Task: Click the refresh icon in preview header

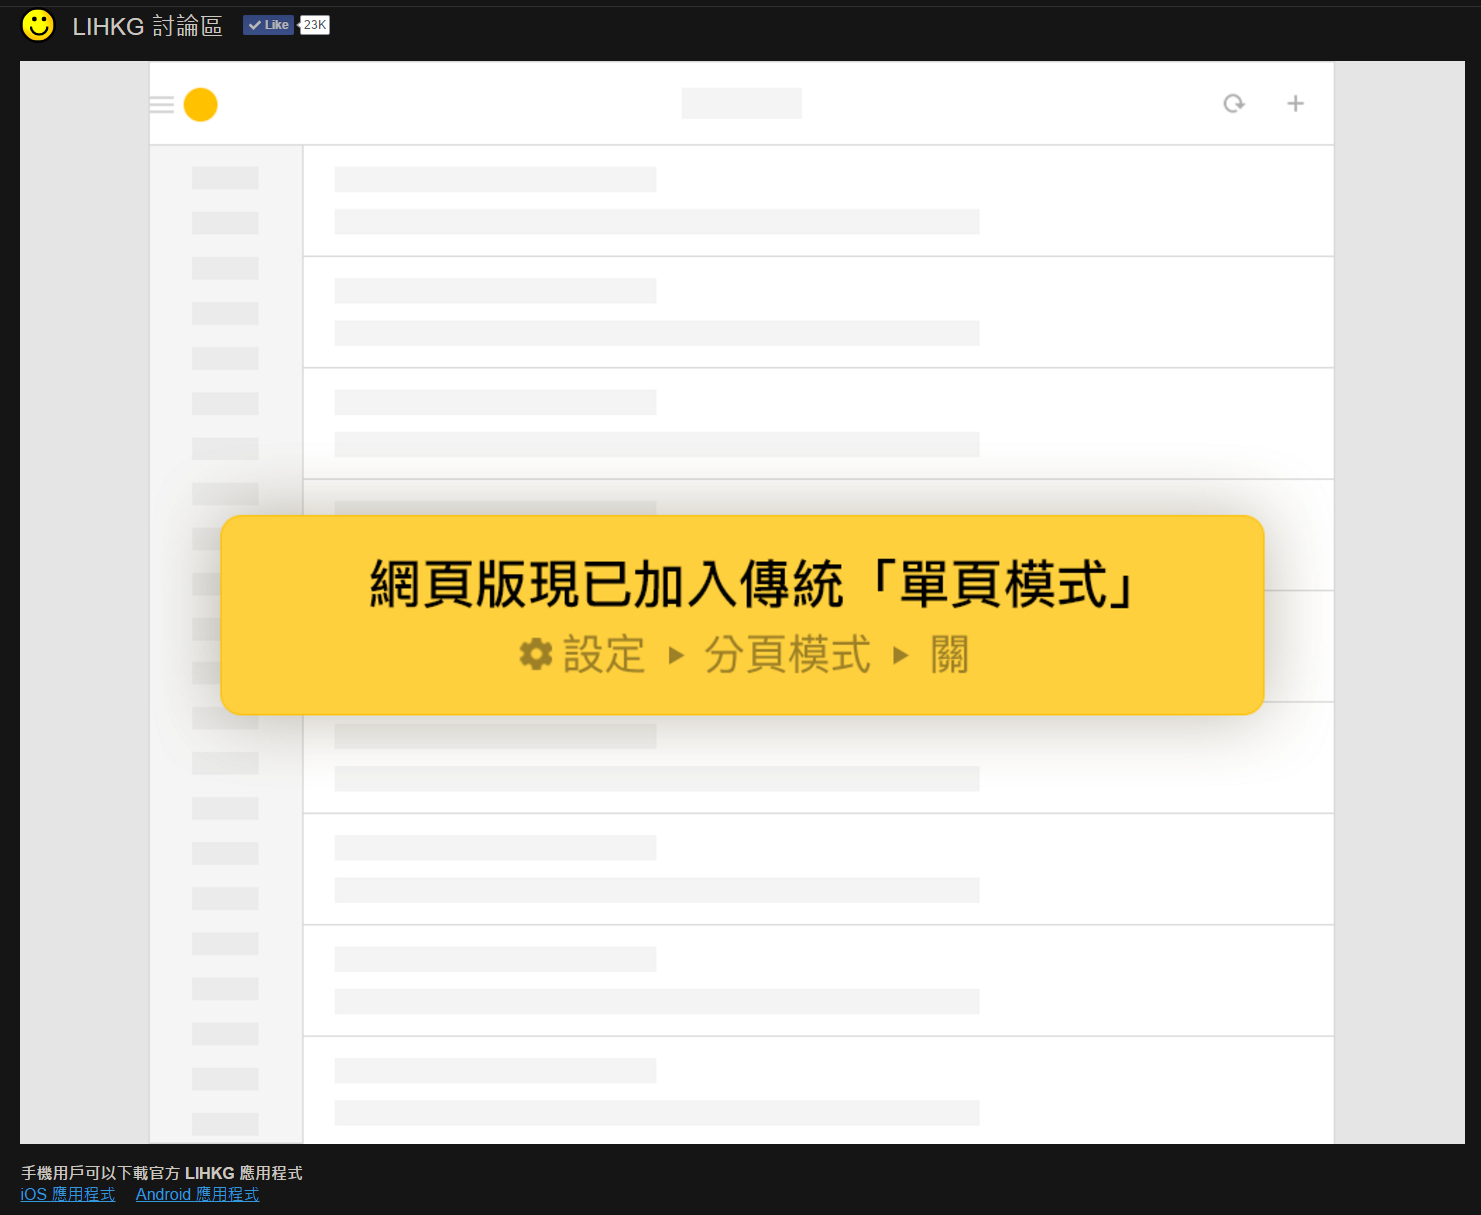Action: click(1234, 103)
